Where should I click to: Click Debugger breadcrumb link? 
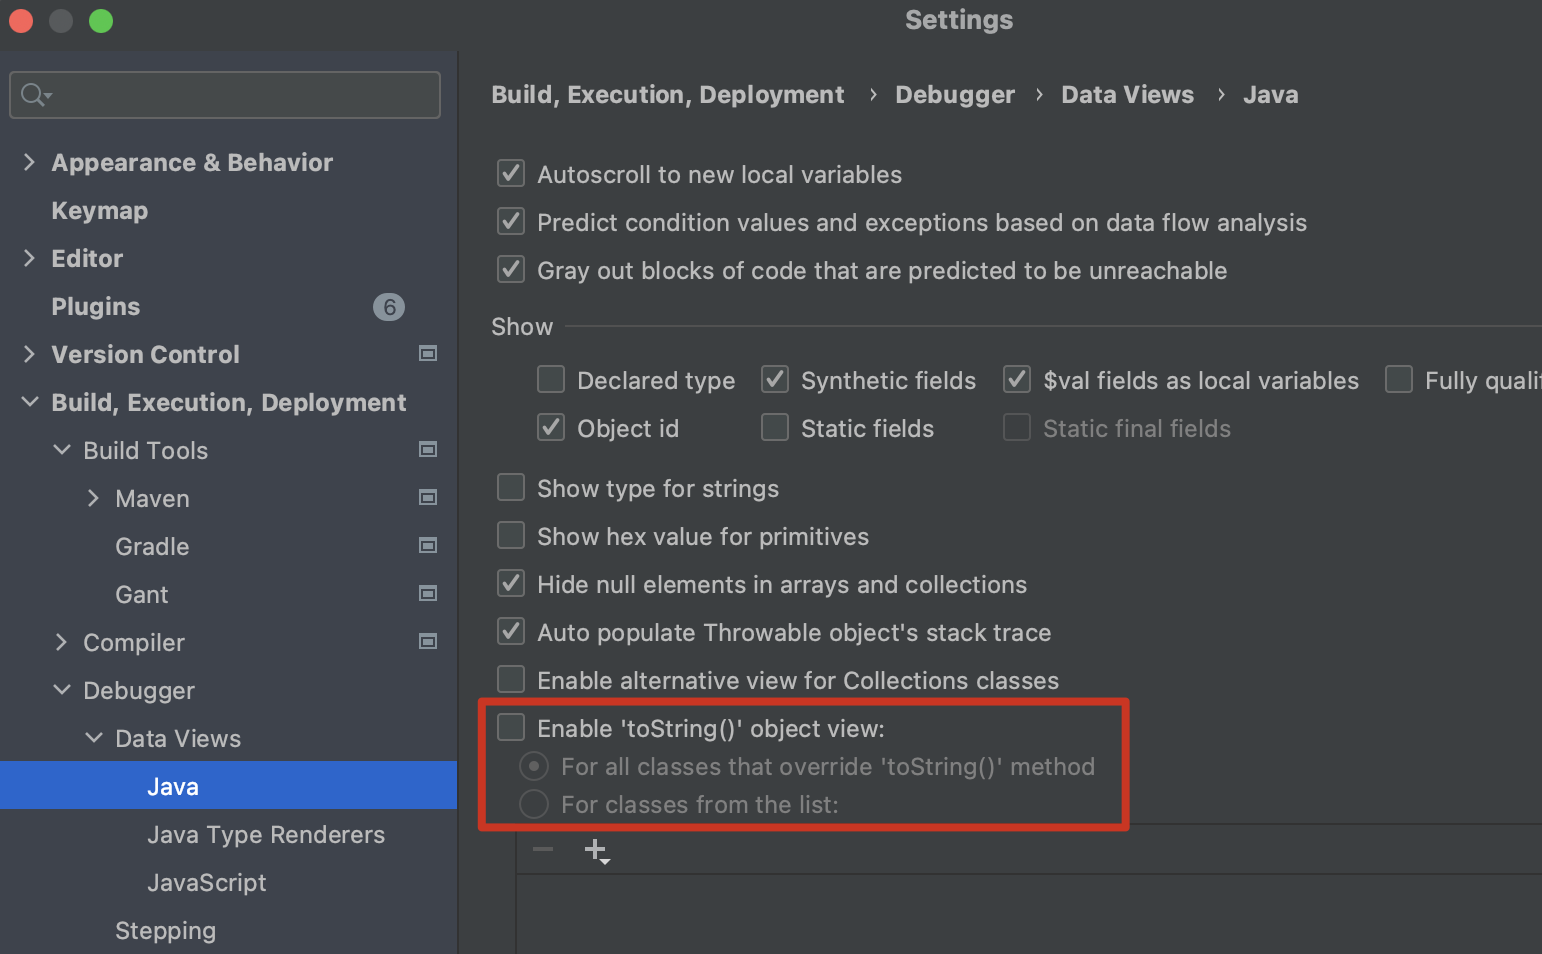955,95
